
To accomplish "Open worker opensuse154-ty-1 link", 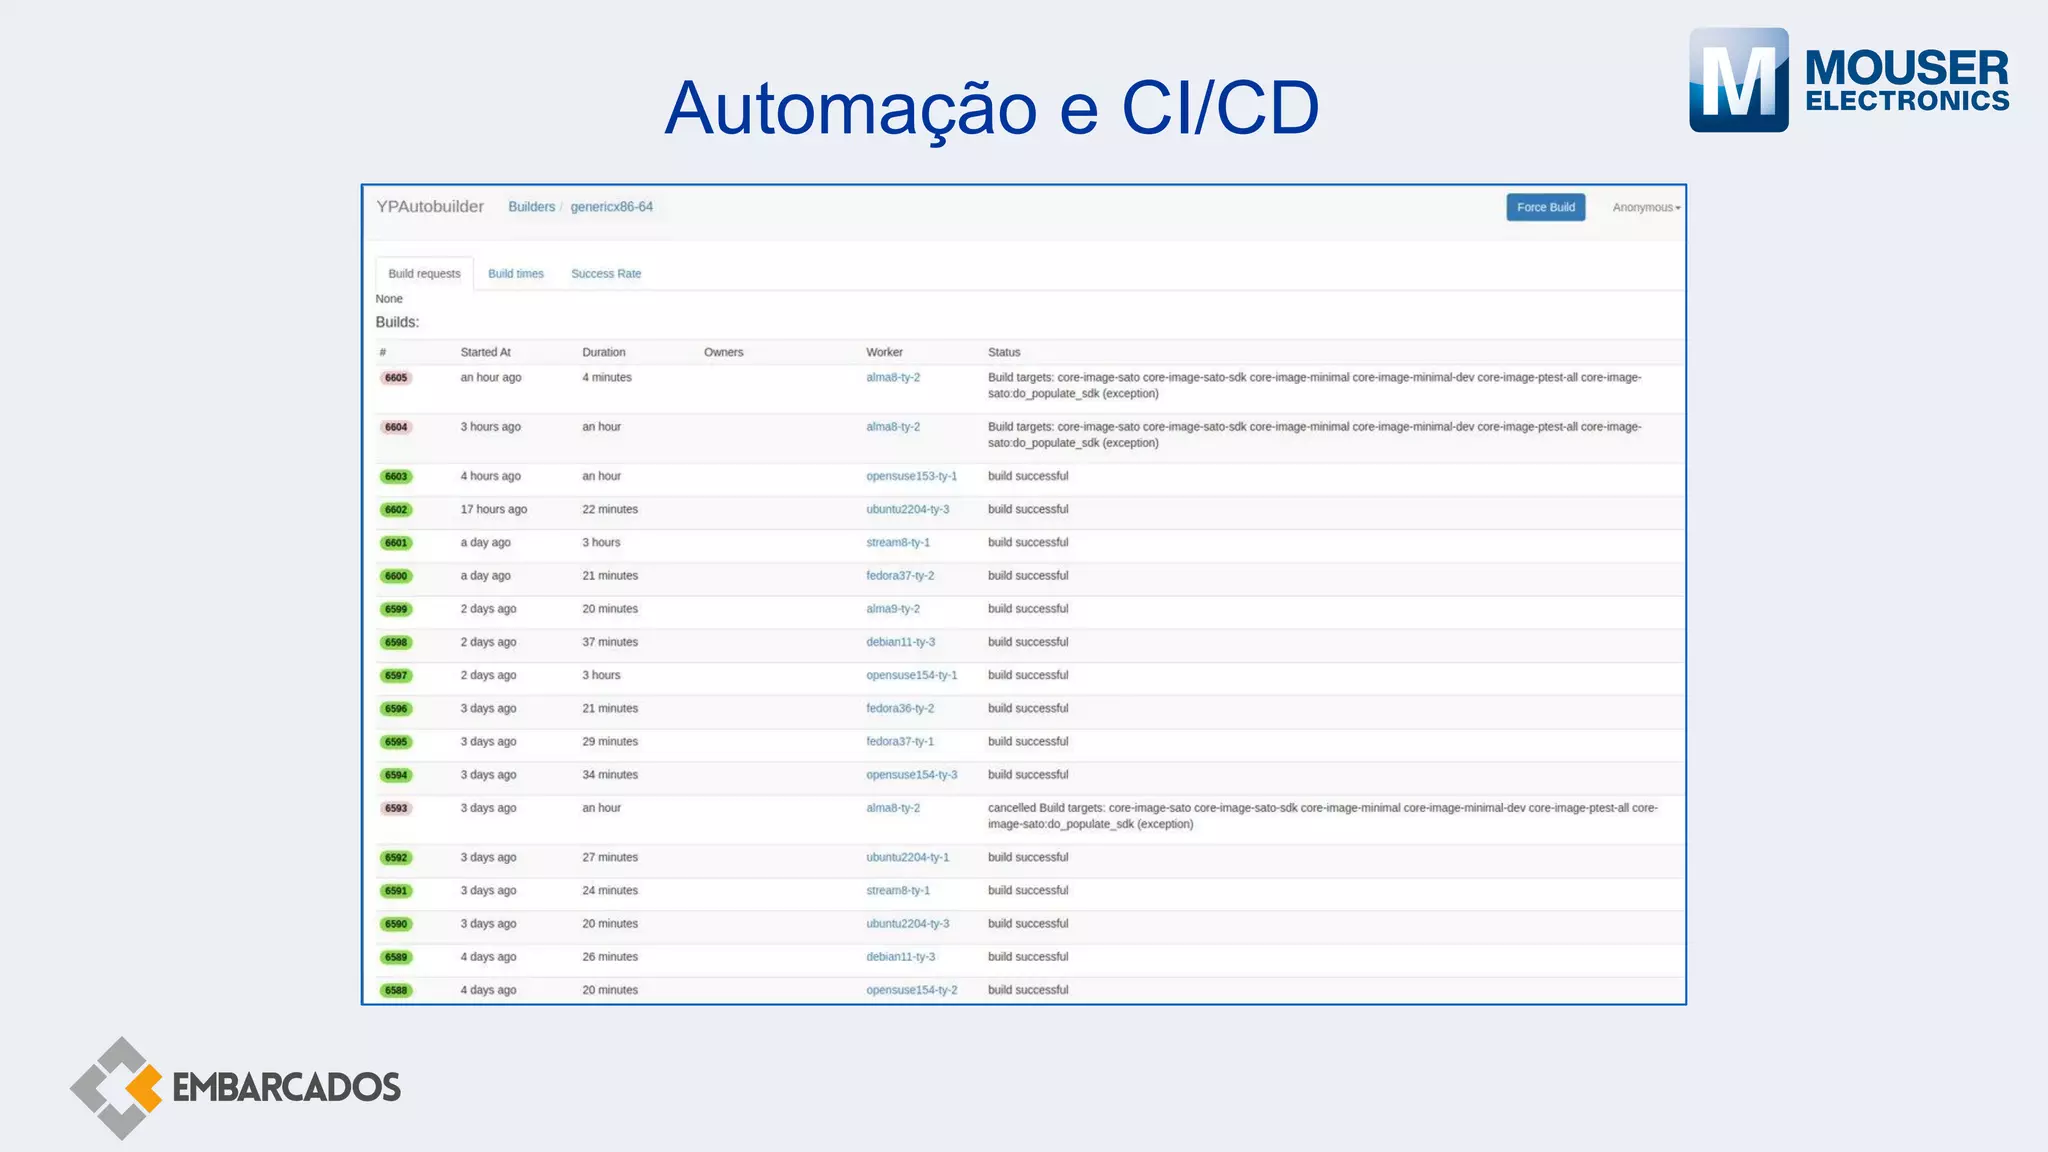I will (911, 675).
